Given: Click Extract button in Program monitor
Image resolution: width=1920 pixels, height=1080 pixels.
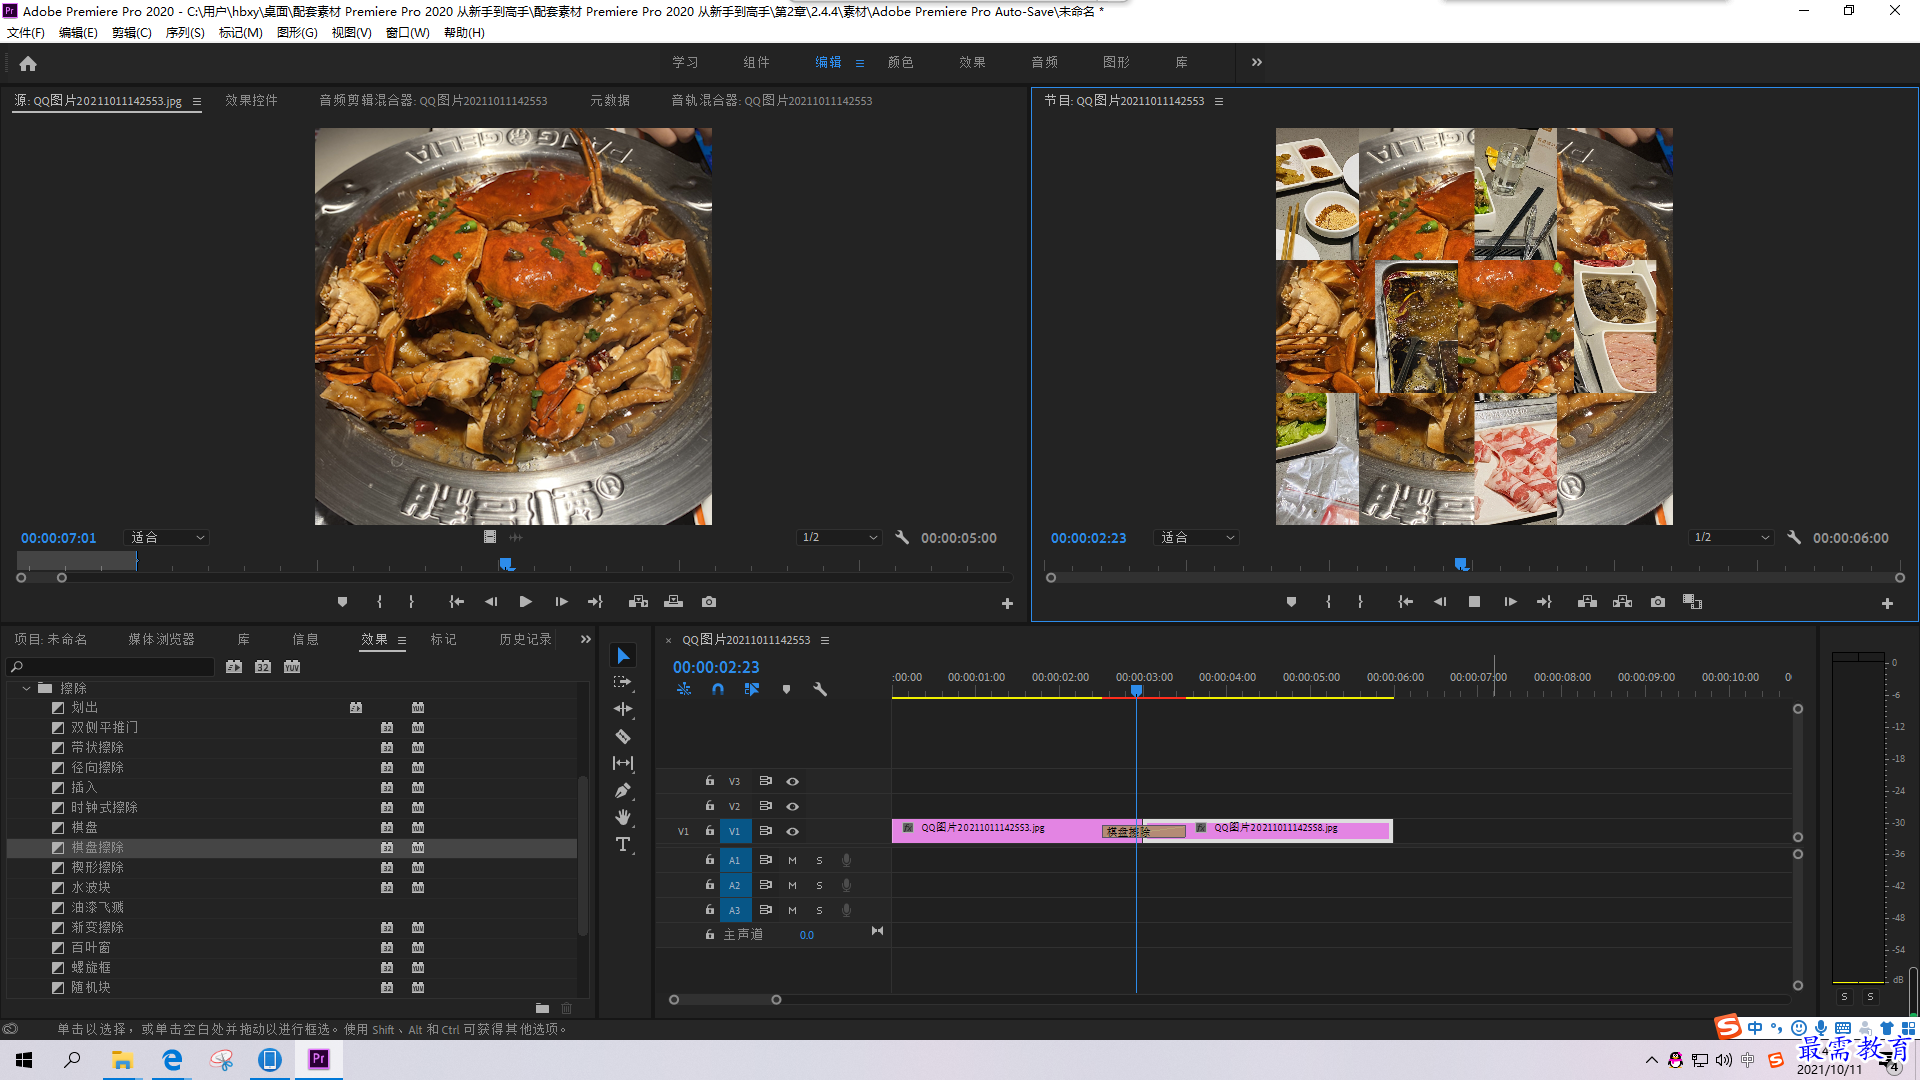Looking at the screenshot, I should pyautogui.click(x=1622, y=601).
